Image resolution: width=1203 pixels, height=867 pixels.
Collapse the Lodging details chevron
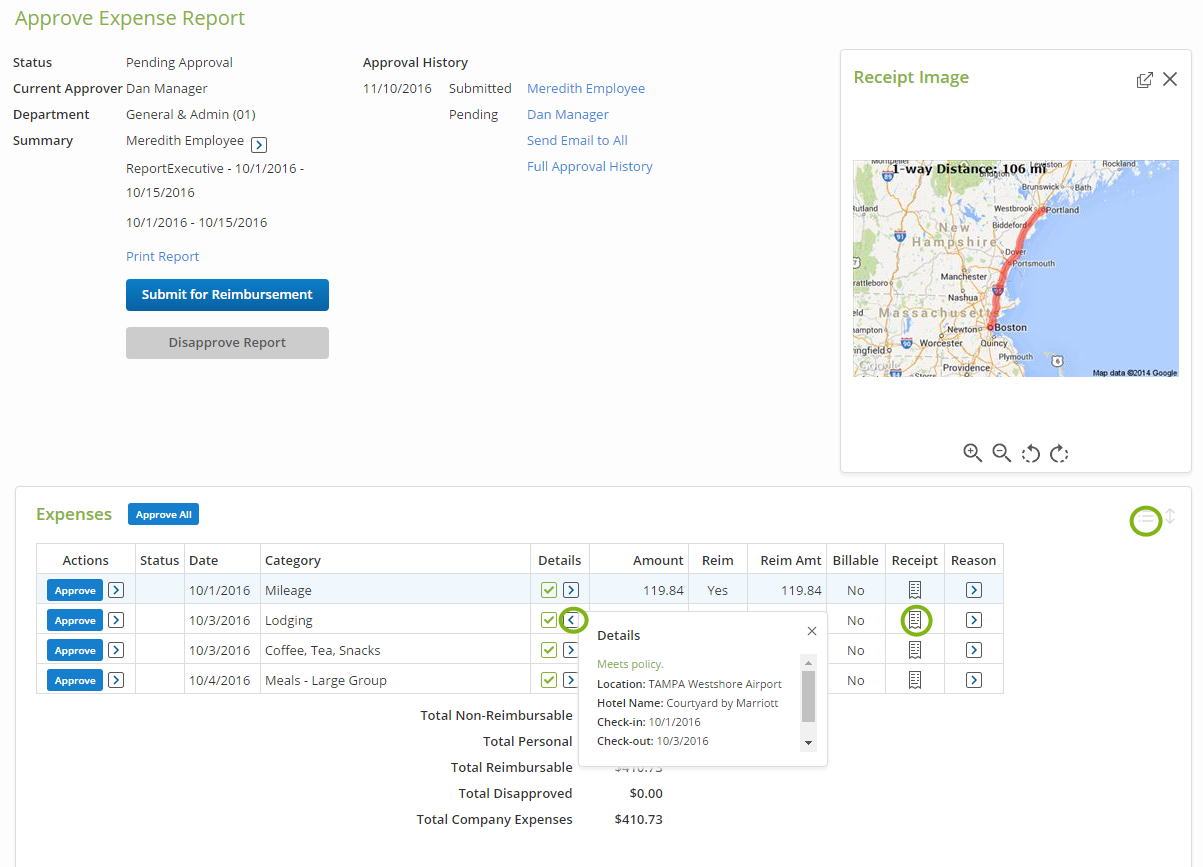(x=572, y=620)
